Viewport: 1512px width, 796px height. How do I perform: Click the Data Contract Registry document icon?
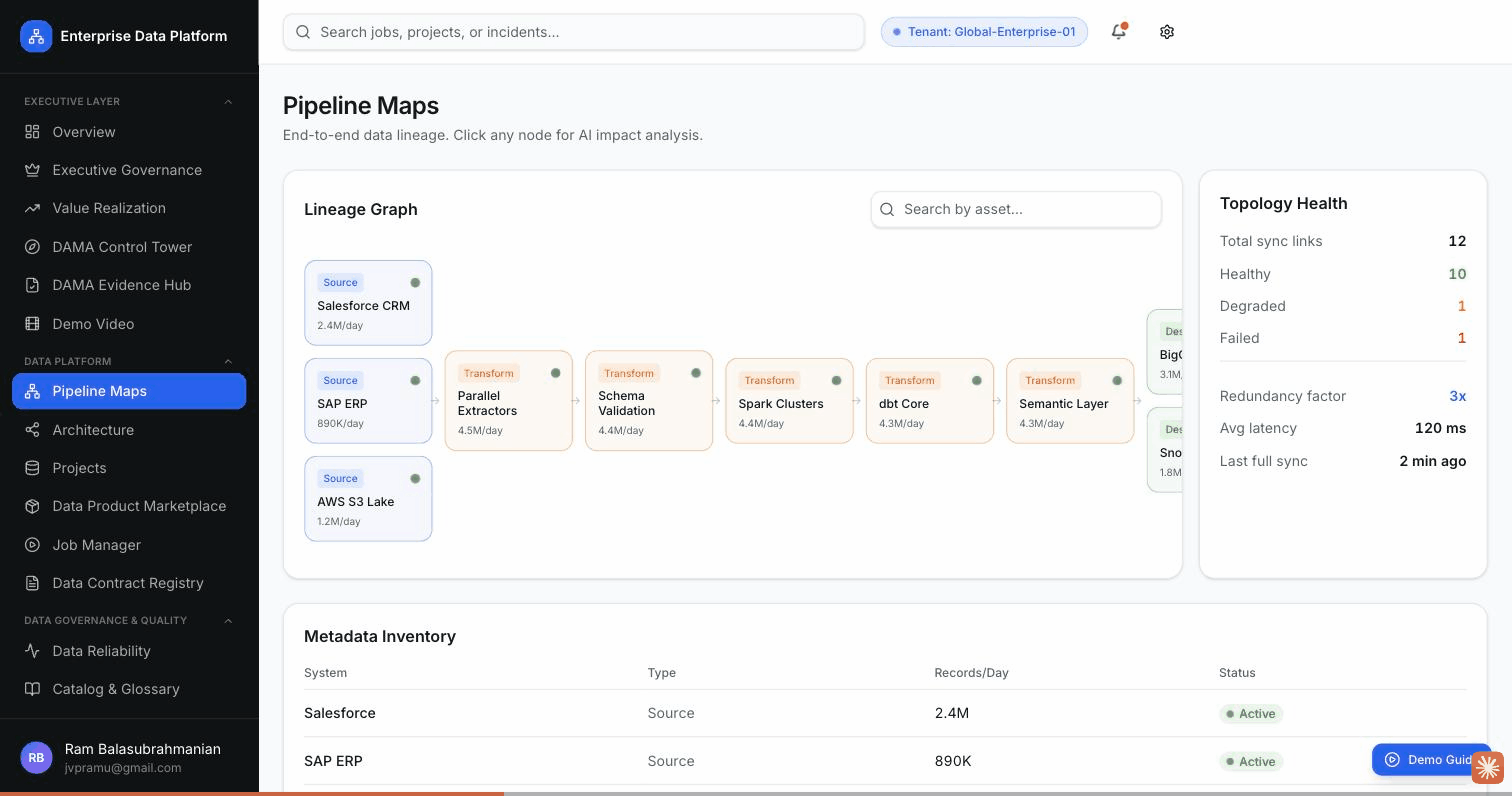coord(32,583)
